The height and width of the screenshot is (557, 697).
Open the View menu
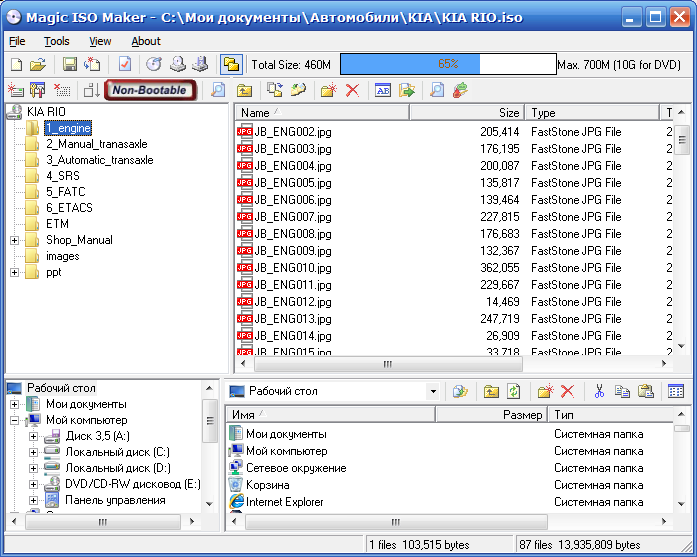[100, 41]
